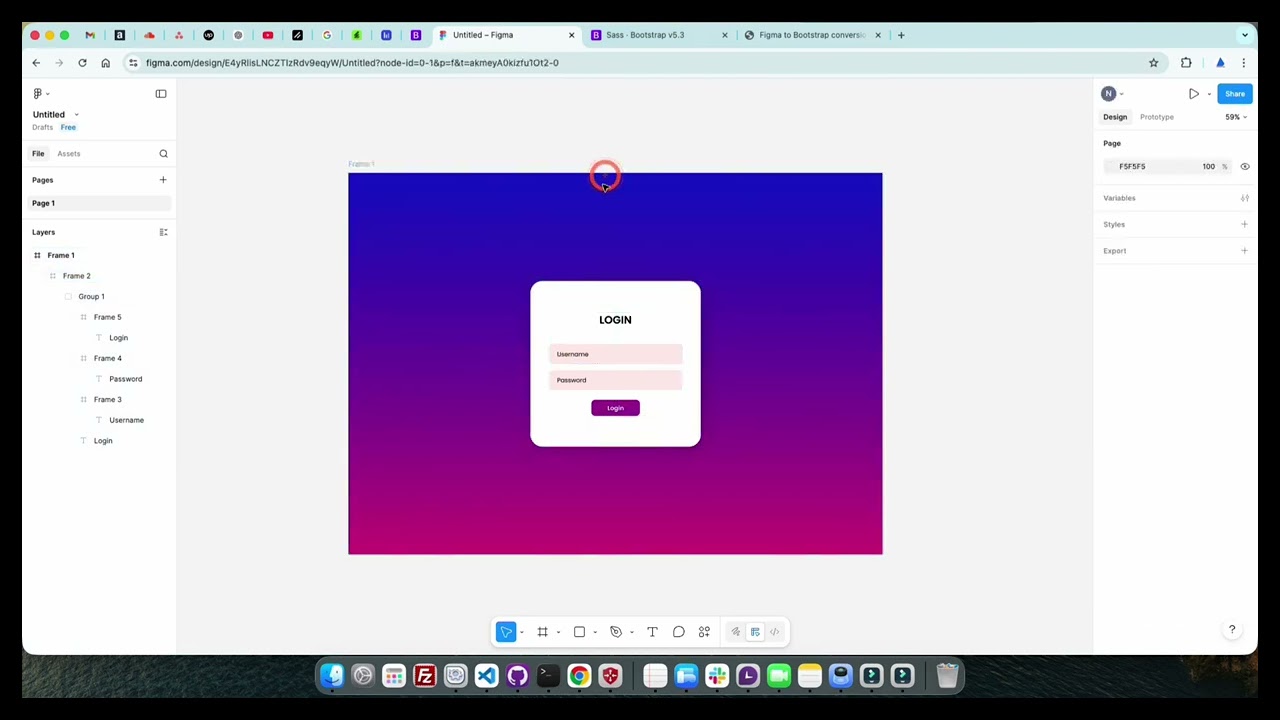Open Figma main menu logo
Screen dimensions: 1280x720
38,94
